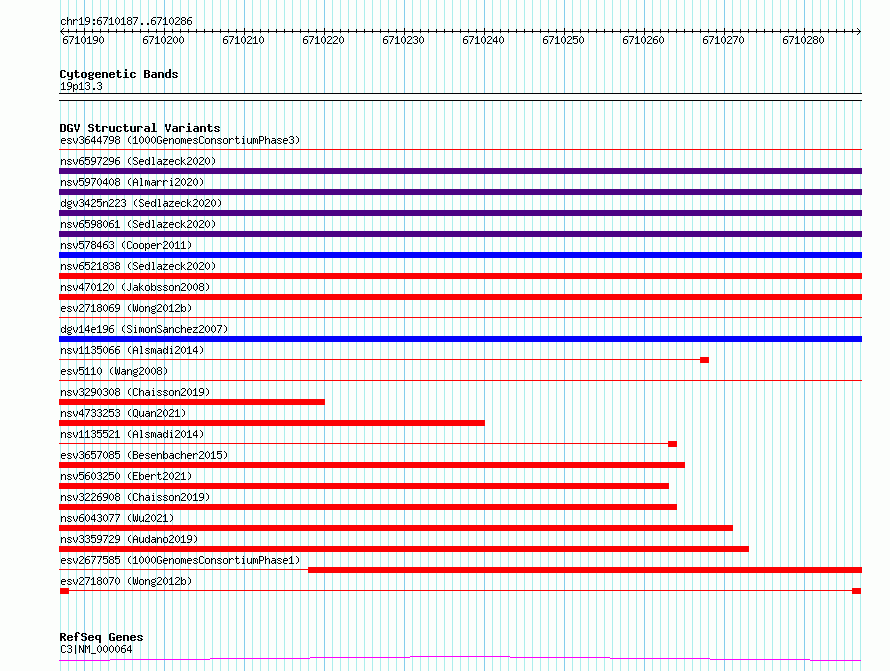This screenshot has height=671, width=890.
Task: Click the esv2677585 1000GenomesConsortiumPhase1 label
Action: click(180, 560)
